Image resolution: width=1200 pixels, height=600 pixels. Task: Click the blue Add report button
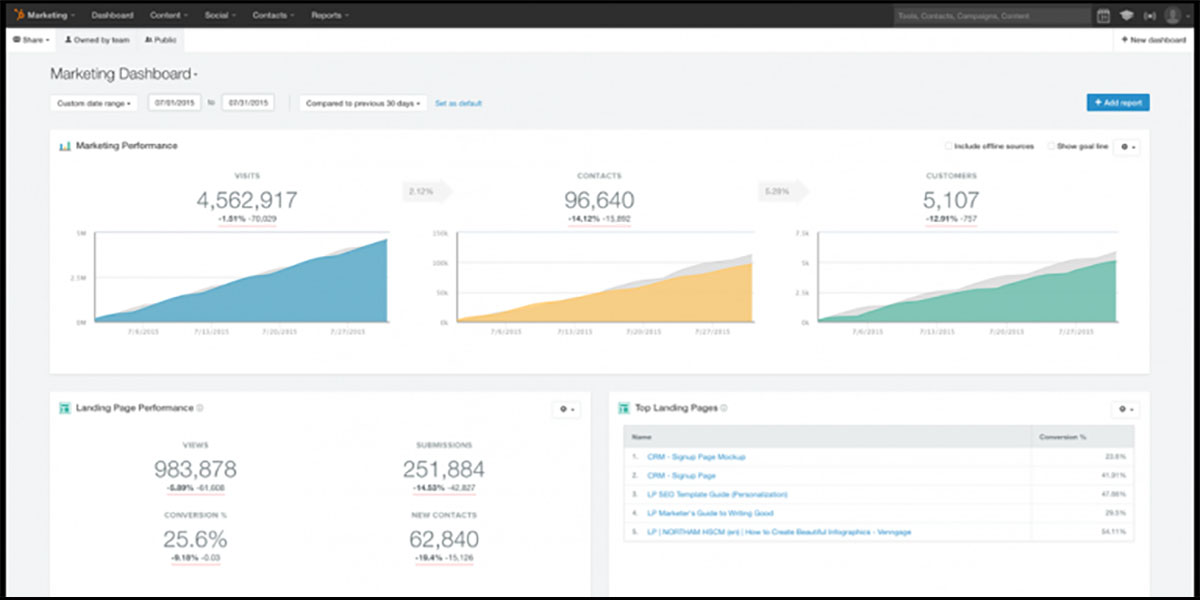[1118, 102]
